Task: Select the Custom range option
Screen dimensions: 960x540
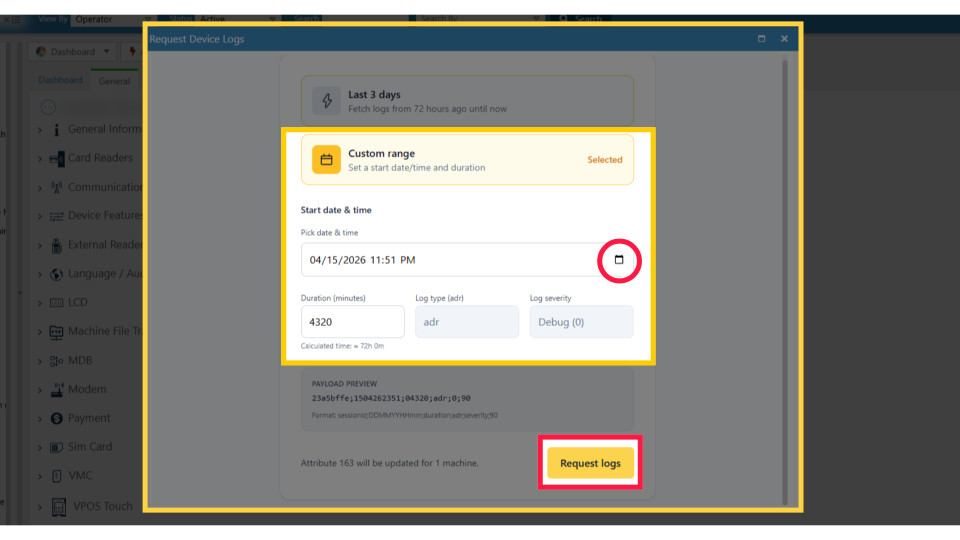Action: pos(467,160)
